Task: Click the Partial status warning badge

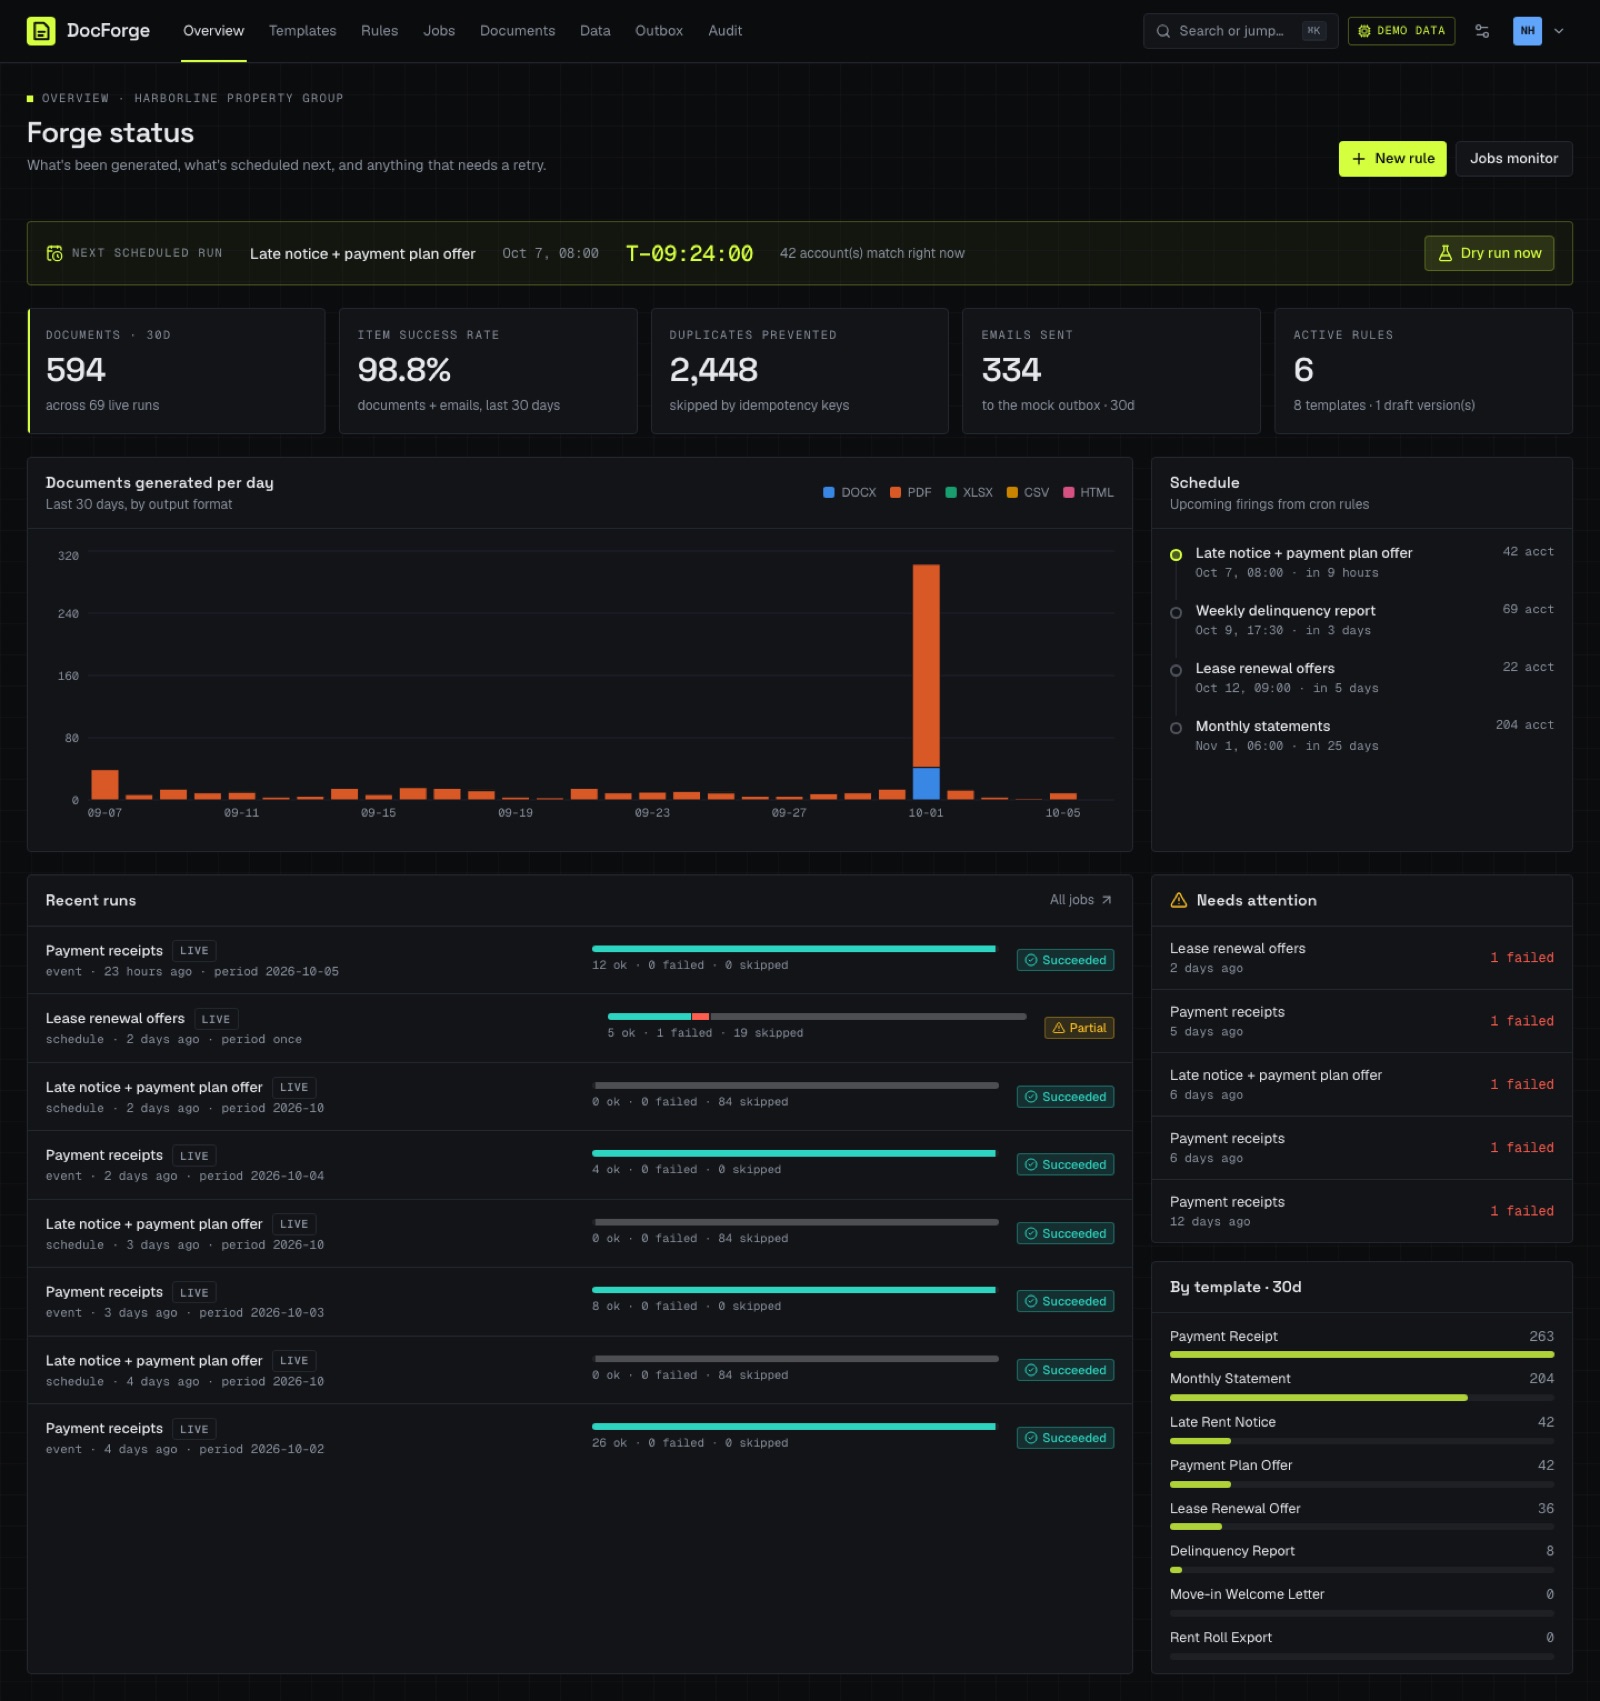Action: pos(1079,1028)
